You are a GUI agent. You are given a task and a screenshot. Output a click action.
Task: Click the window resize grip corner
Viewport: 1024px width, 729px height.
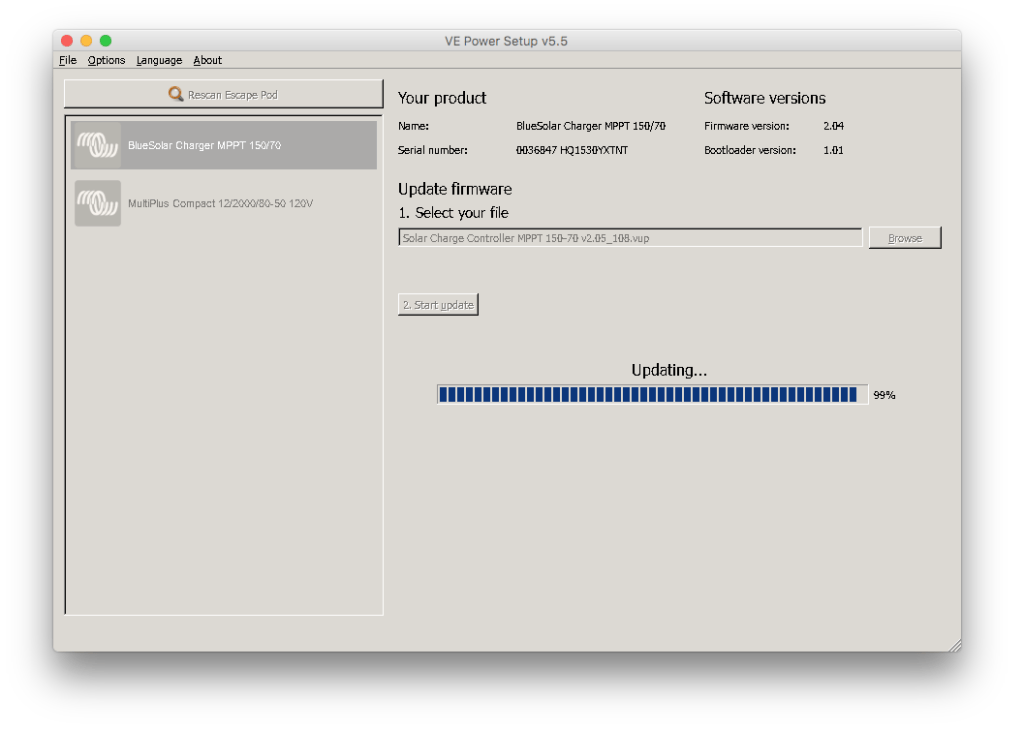(955, 645)
